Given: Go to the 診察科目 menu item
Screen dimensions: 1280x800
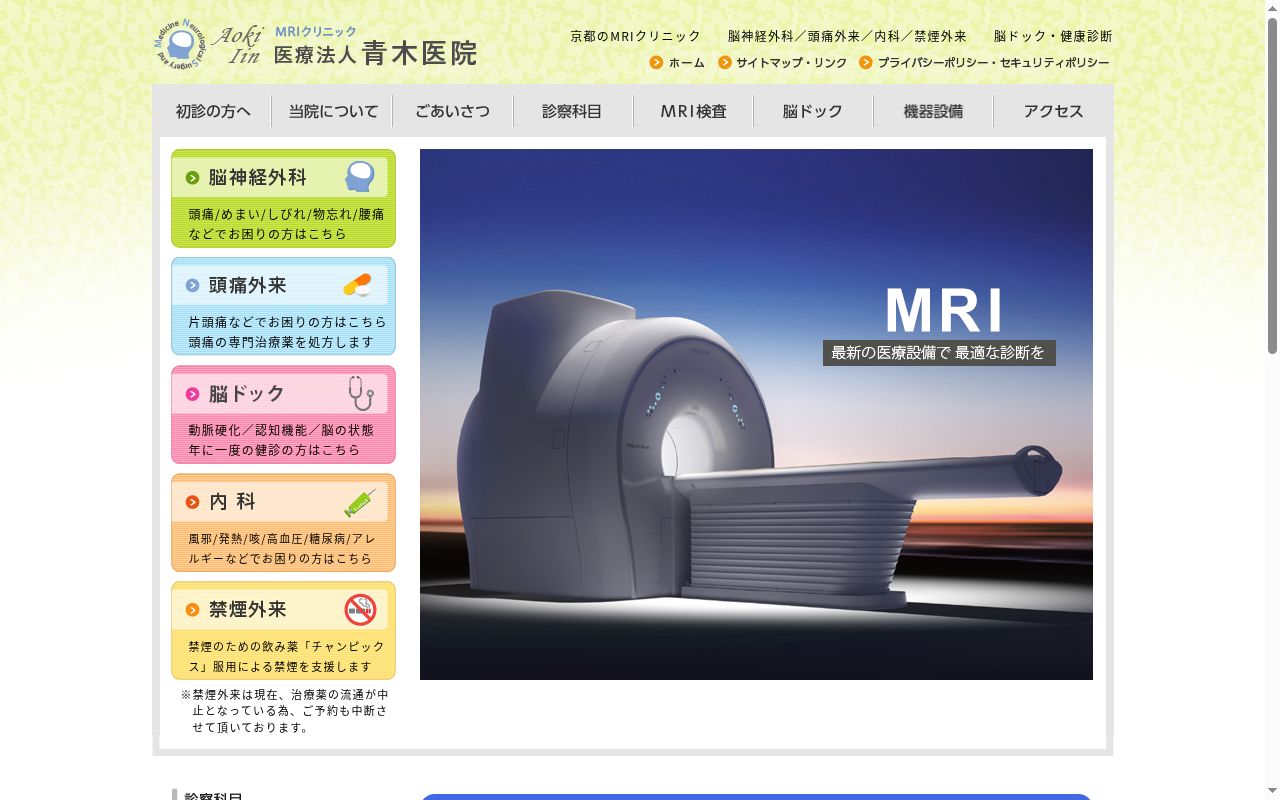Looking at the screenshot, I should click(573, 111).
